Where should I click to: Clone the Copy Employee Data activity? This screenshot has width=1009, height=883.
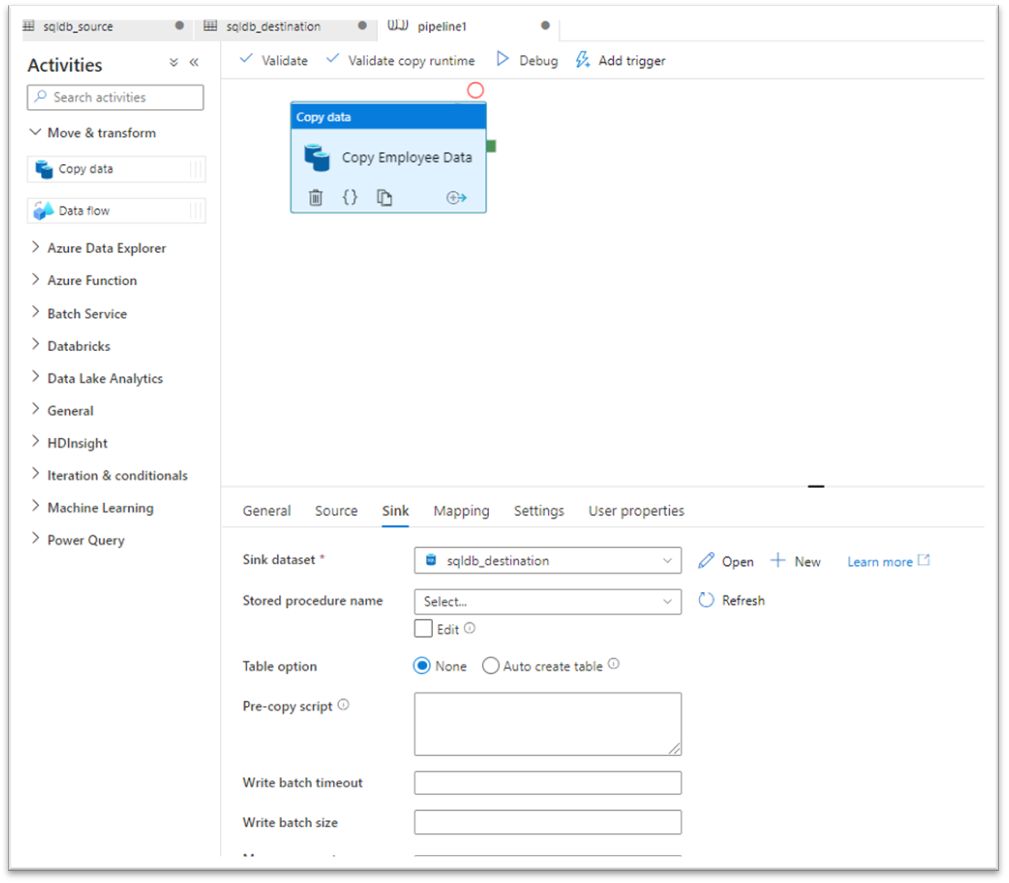[x=384, y=197]
